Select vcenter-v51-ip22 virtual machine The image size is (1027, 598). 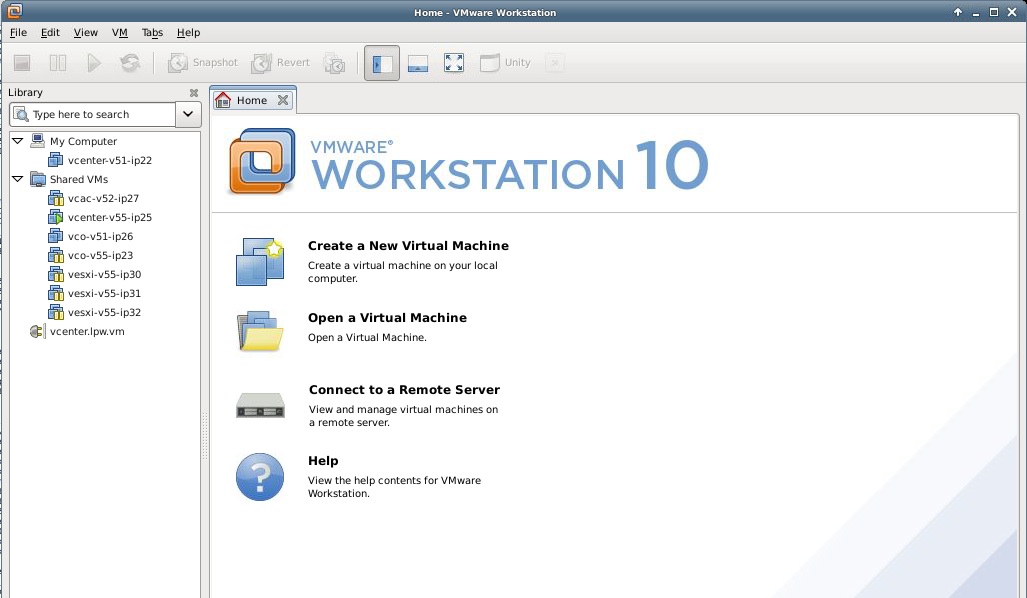pos(109,160)
